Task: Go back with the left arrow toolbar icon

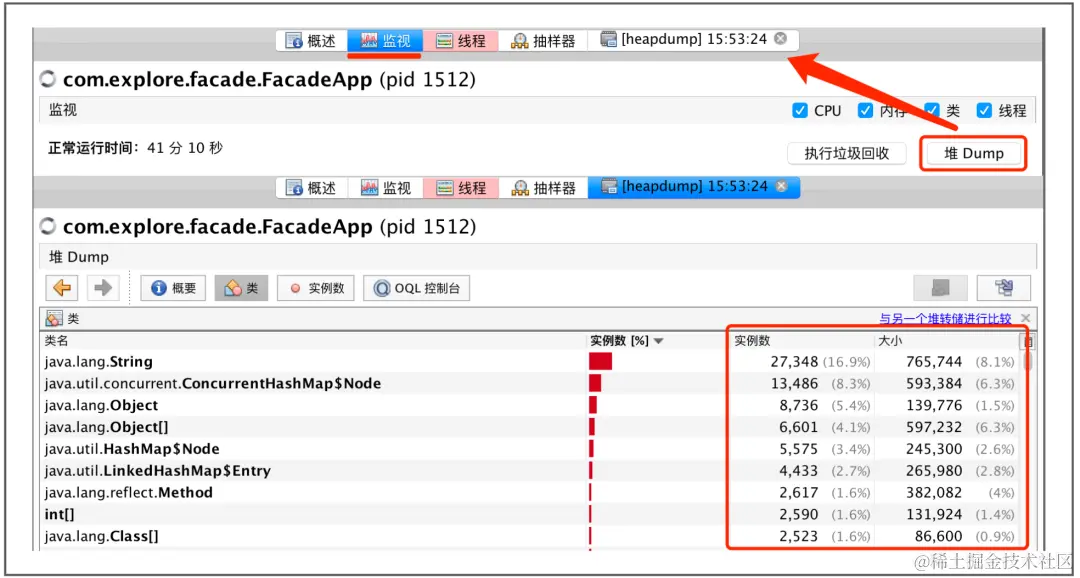Action: [x=62, y=288]
